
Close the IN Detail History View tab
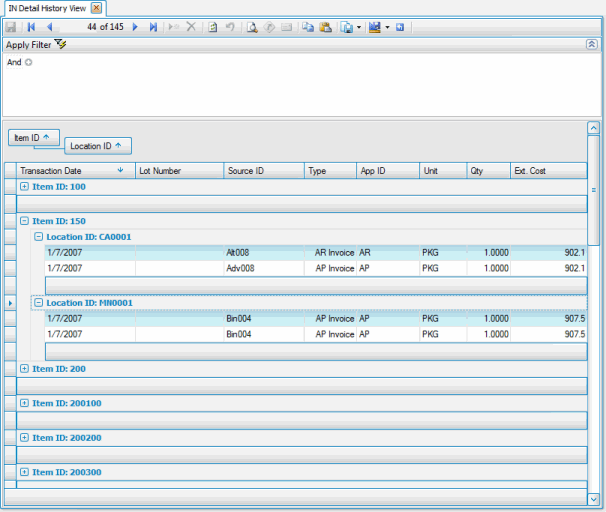pyautogui.click(x=97, y=8)
